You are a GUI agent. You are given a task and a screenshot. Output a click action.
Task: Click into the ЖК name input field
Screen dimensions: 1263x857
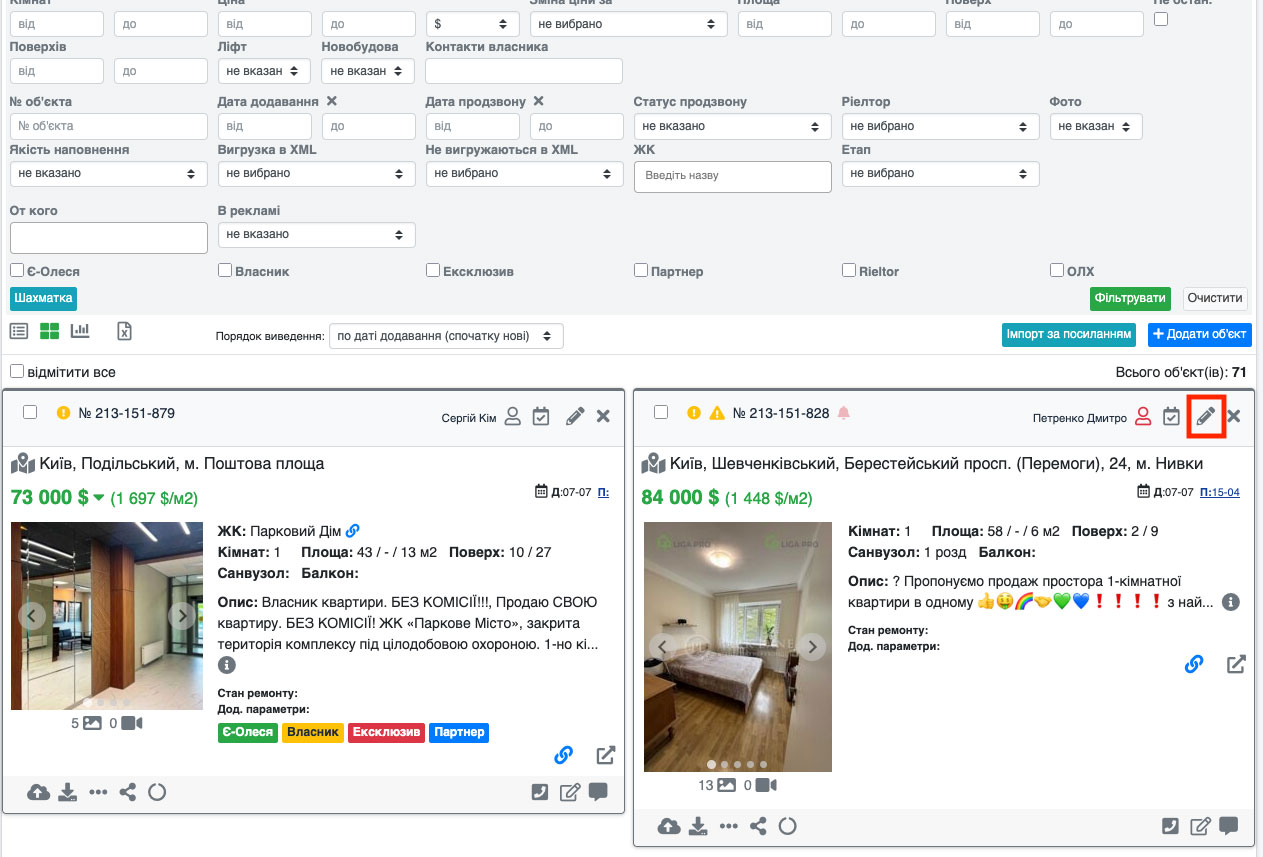(x=732, y=176)
